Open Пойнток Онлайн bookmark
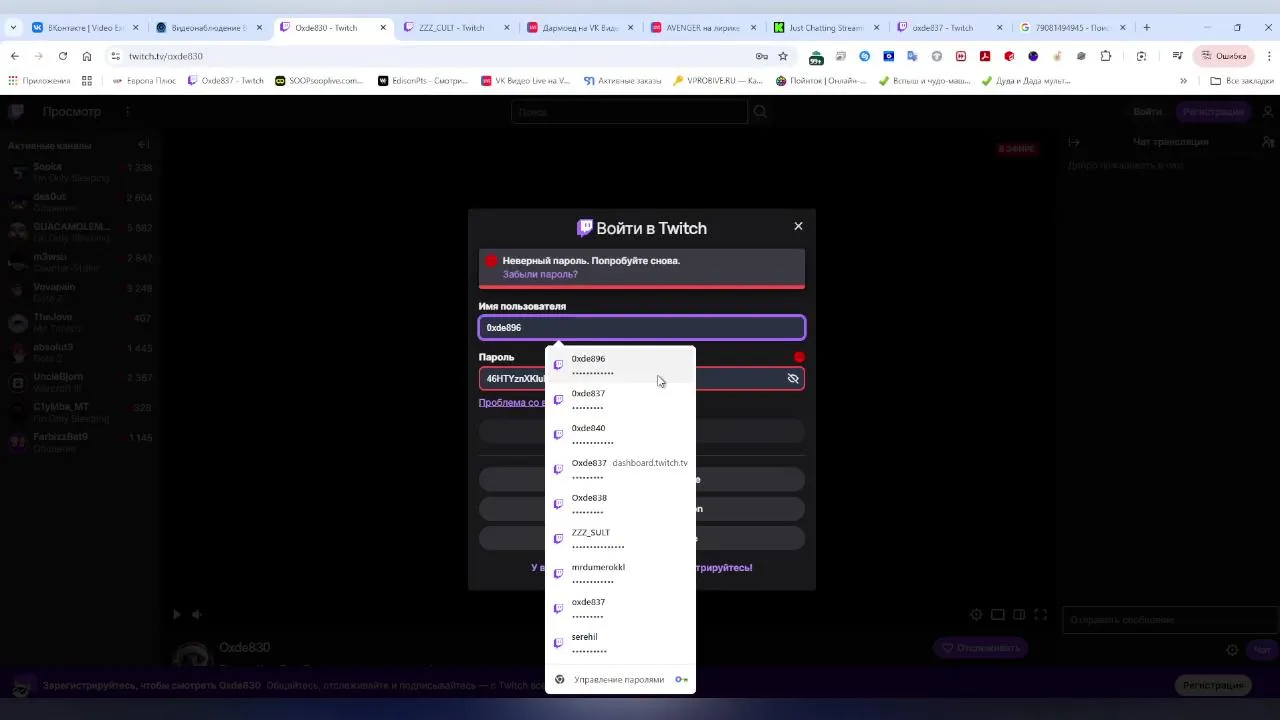 [x=821, y=80]
